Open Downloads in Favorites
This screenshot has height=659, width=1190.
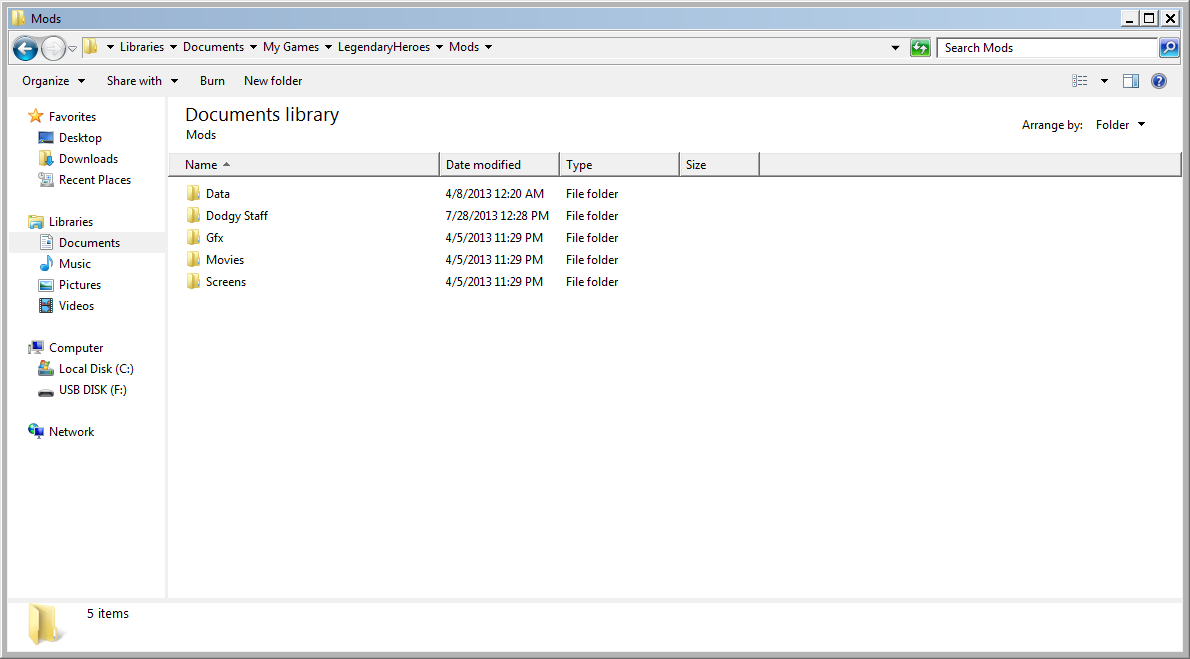coord(88,159)
